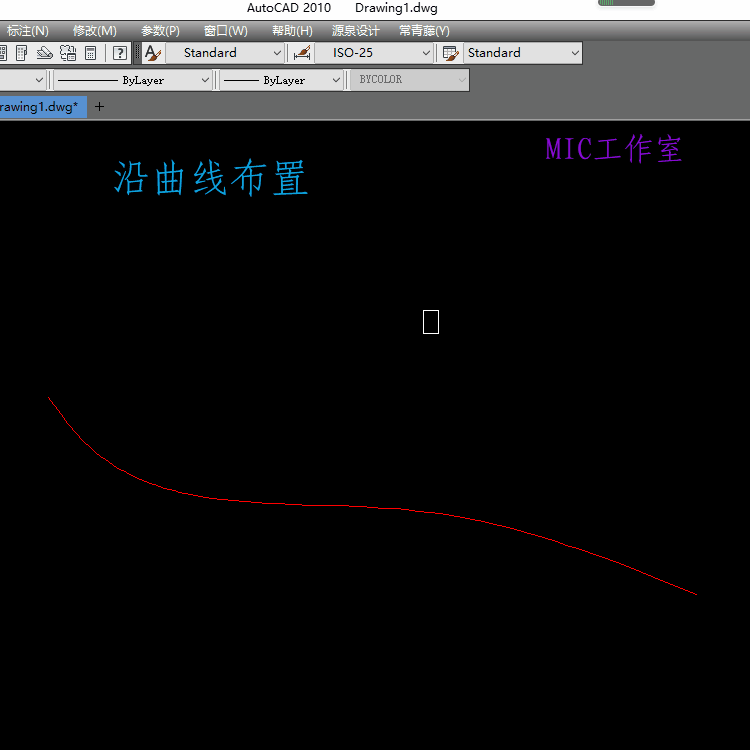The height and width of the screenshot is (750, 750).
Task: Select the blue 沿曲线布置 text
Action: click(x=210, y=178)
